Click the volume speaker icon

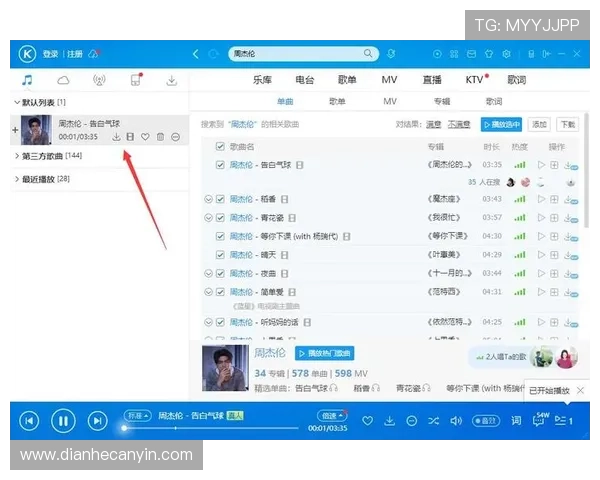click(x=456, y=421)
